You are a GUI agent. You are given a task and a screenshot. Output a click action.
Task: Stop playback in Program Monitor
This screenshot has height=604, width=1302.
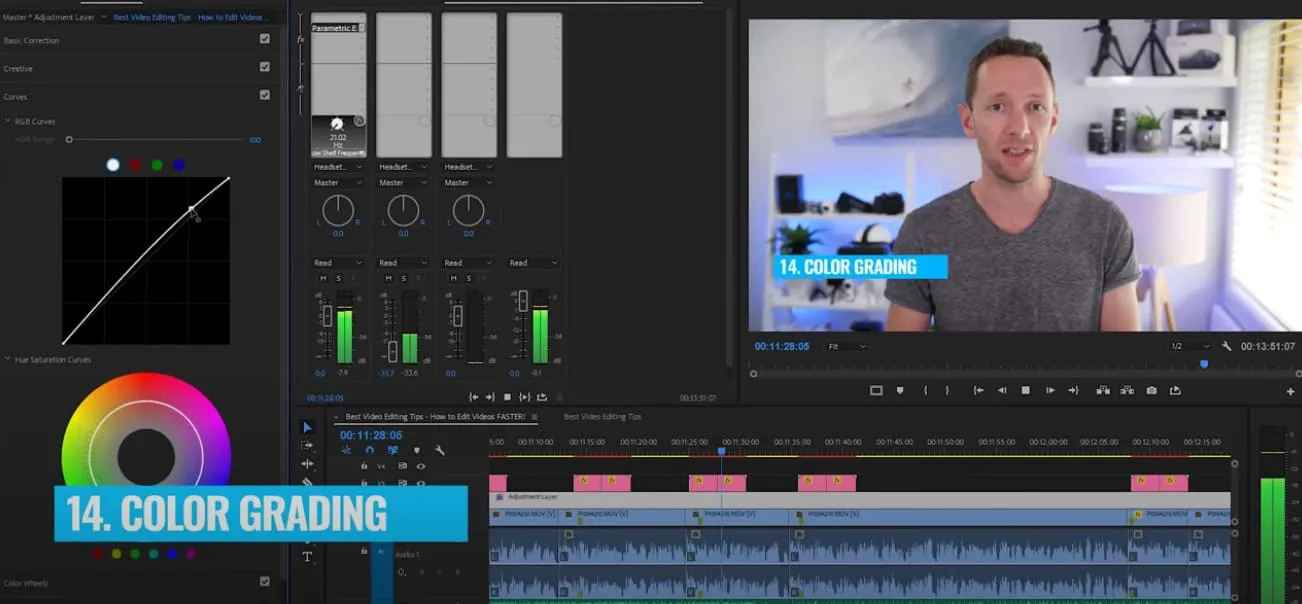coord(1025,390)
